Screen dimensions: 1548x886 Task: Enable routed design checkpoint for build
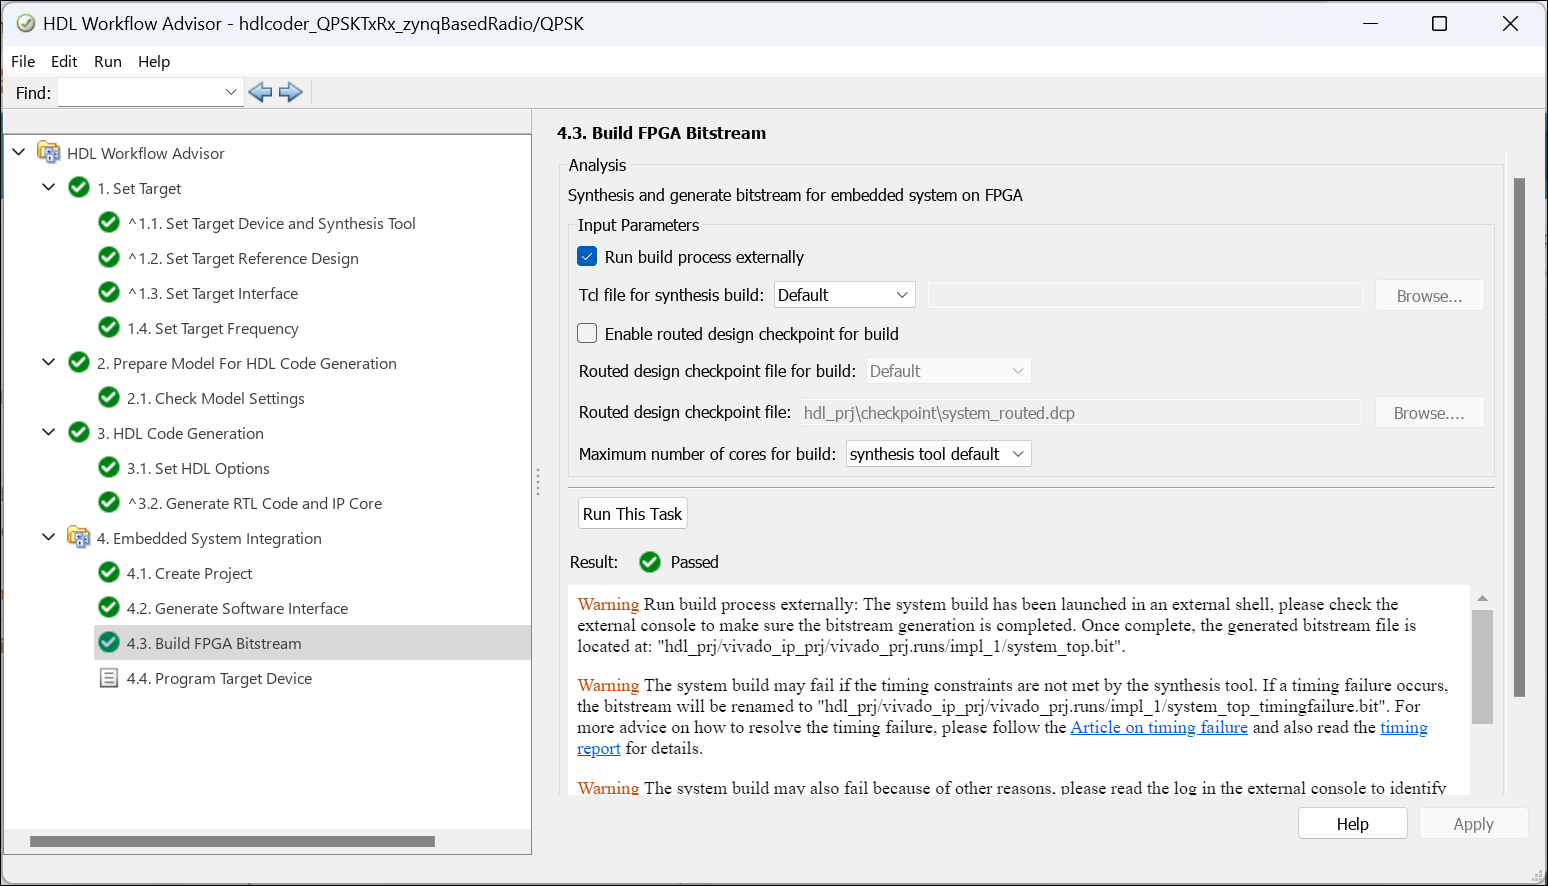click(x=588, y=334)
